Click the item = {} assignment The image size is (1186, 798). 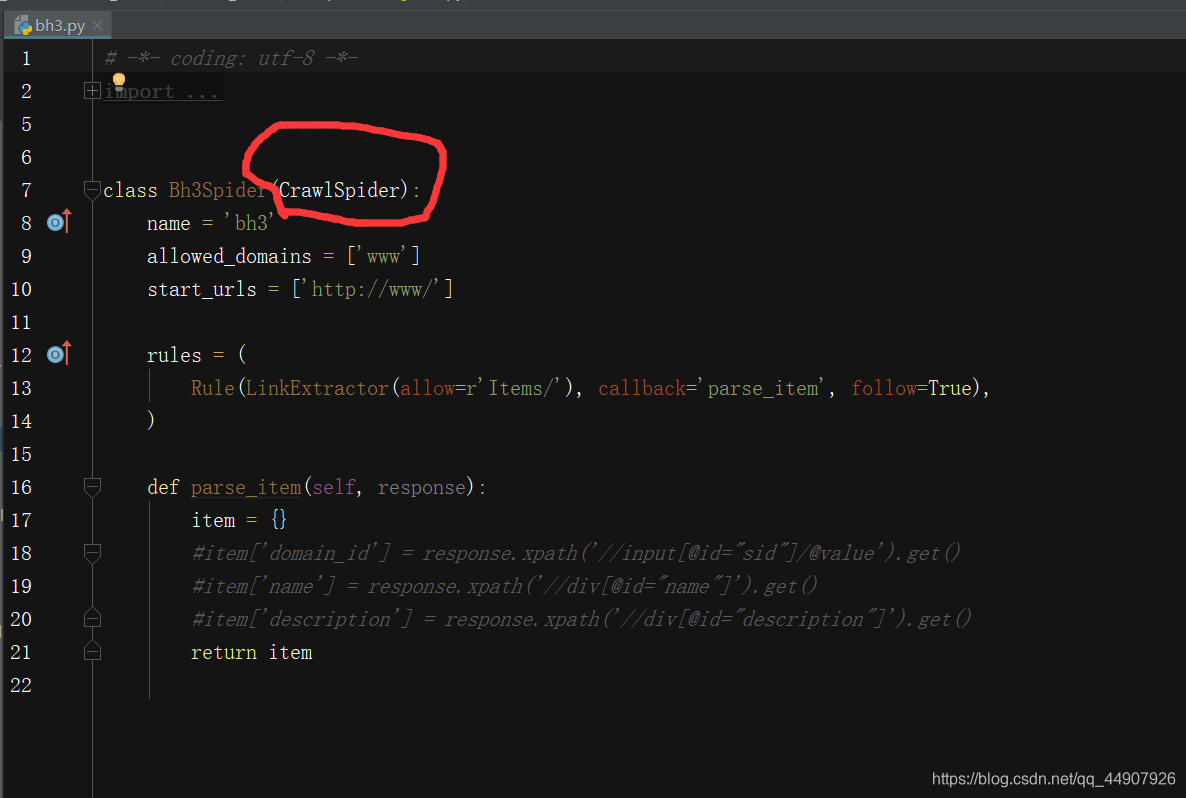point(239,520)
